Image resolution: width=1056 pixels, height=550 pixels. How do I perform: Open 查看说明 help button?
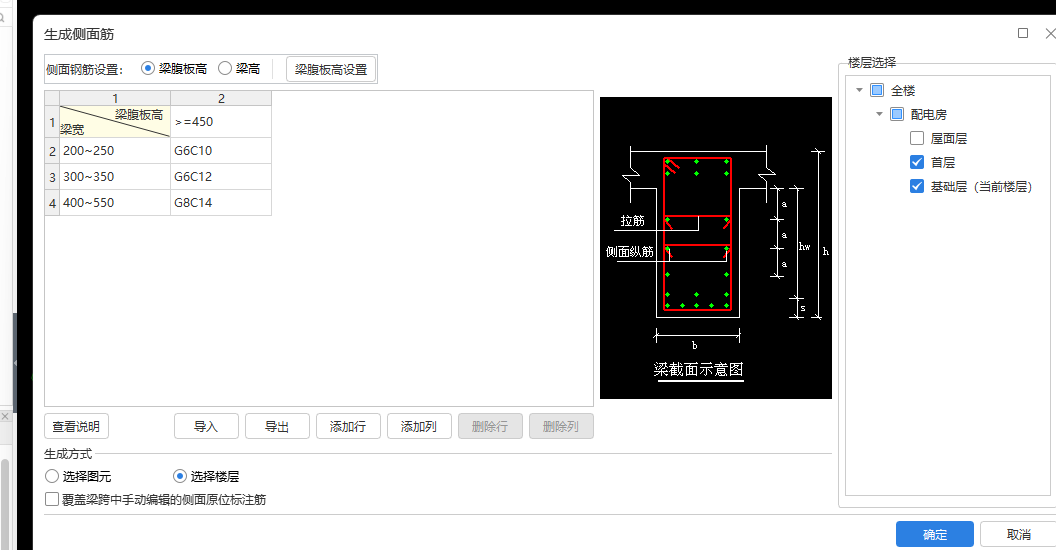(76, 426)
